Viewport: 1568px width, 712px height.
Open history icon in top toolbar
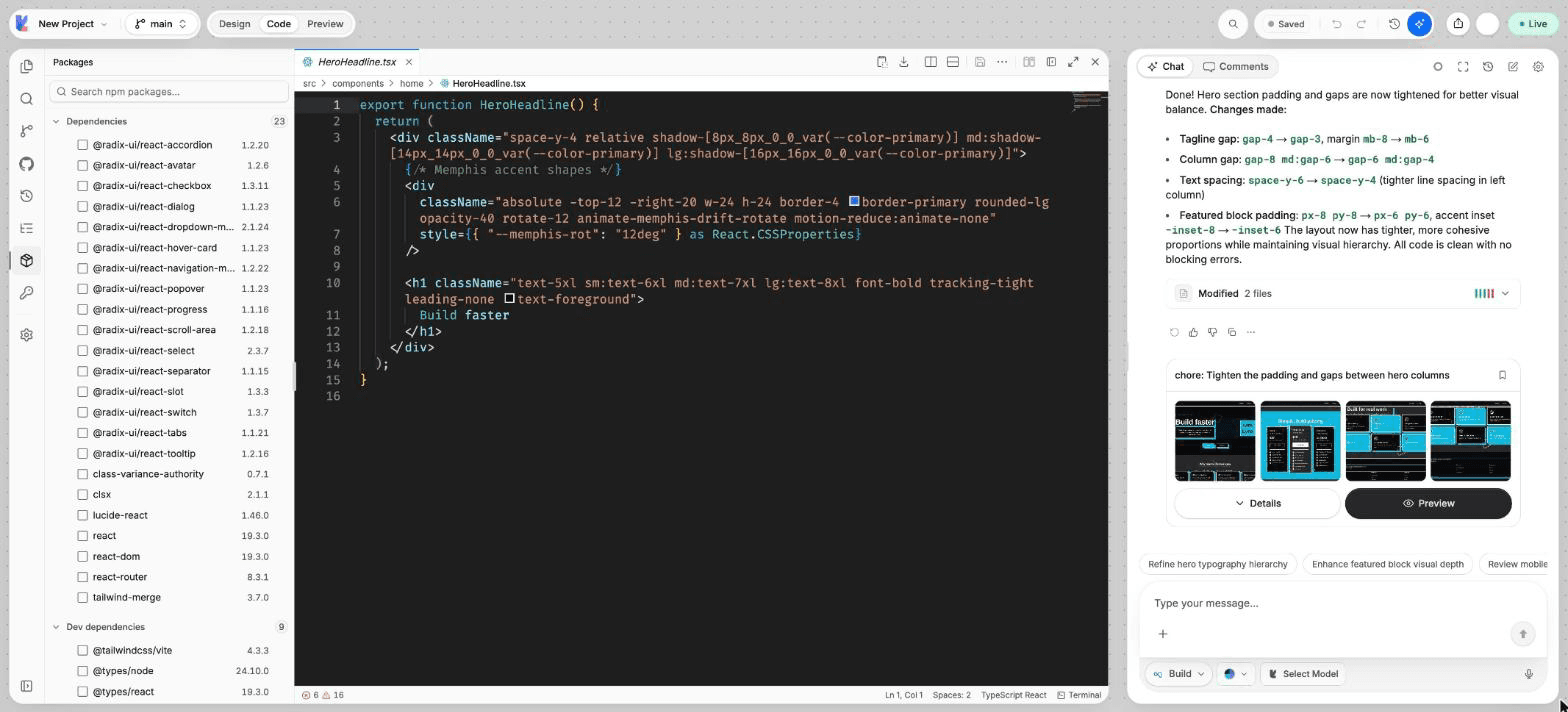[1394, 24]
